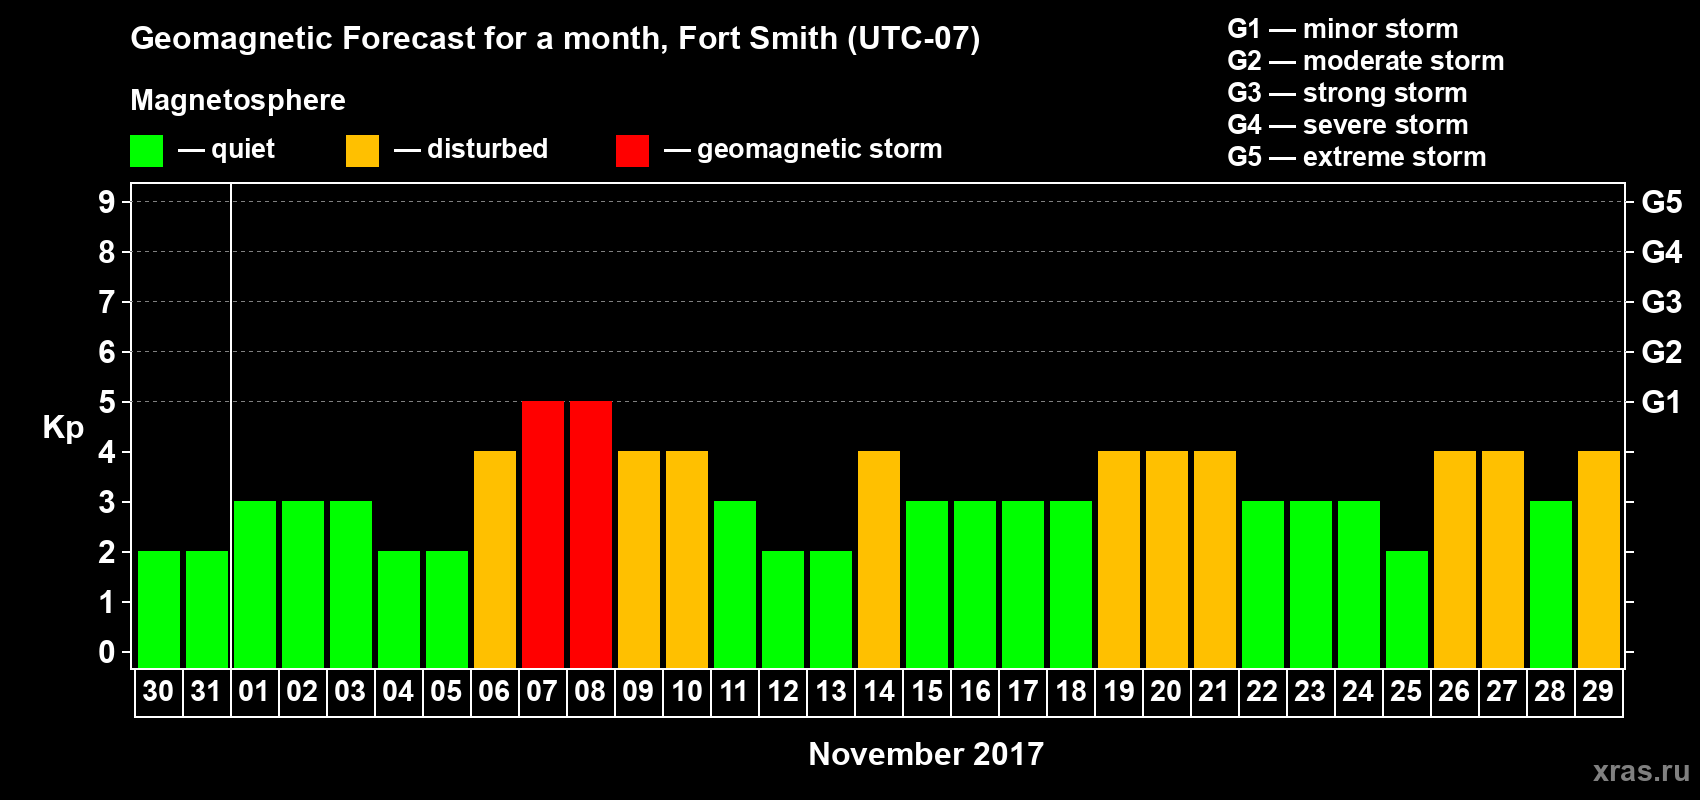This screenshot has height=800, width=1700.
Task: Click the orange bar for day 20
Action: 1167,559
